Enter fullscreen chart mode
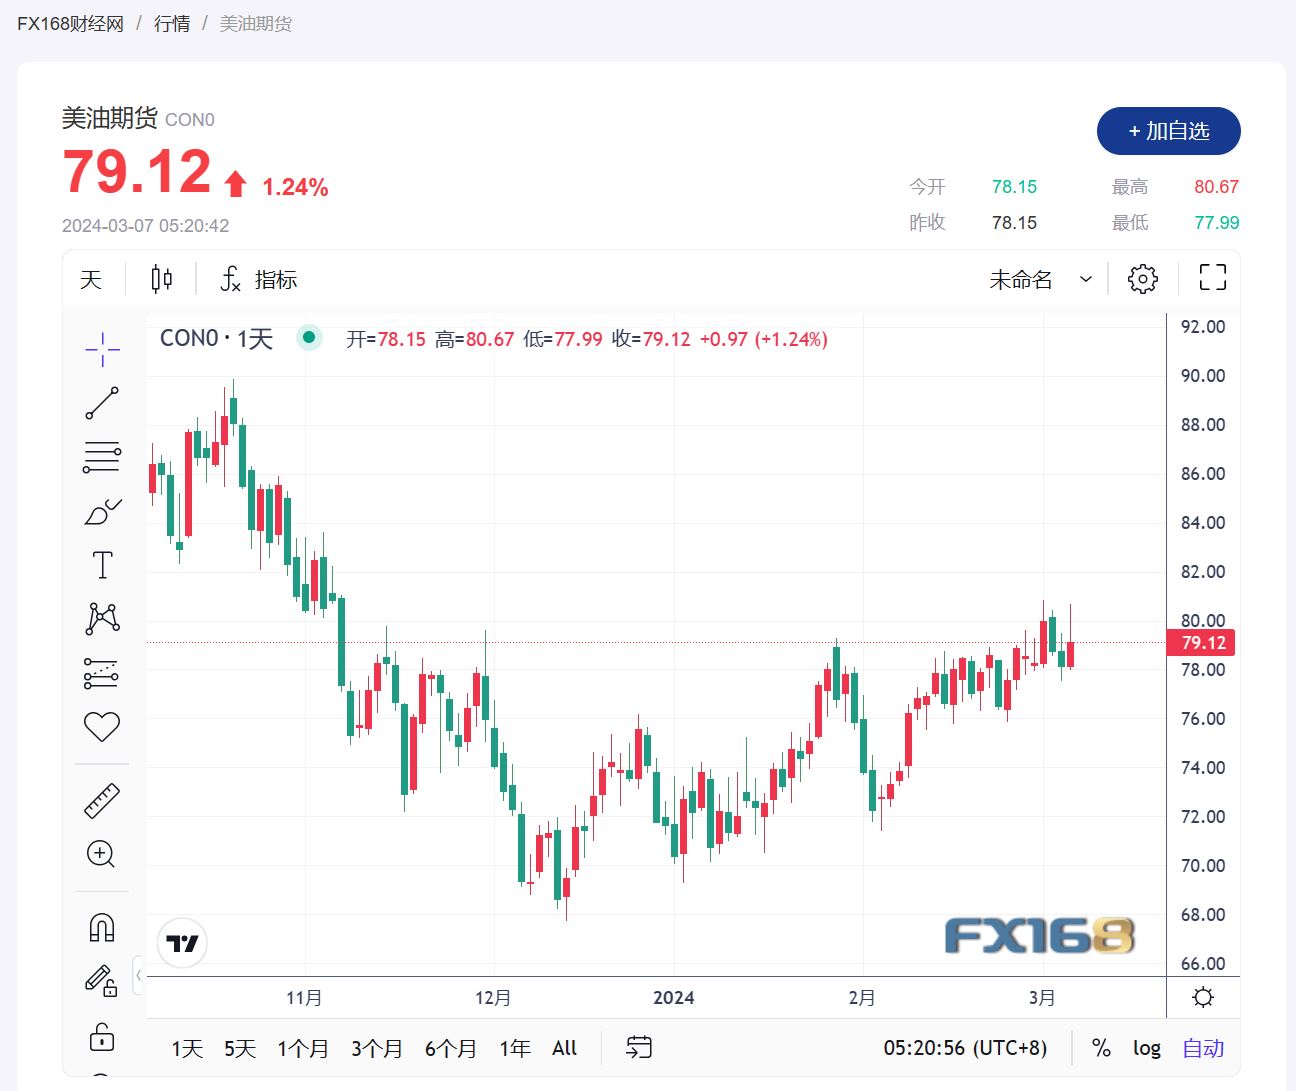 (x=1212, y=278)
